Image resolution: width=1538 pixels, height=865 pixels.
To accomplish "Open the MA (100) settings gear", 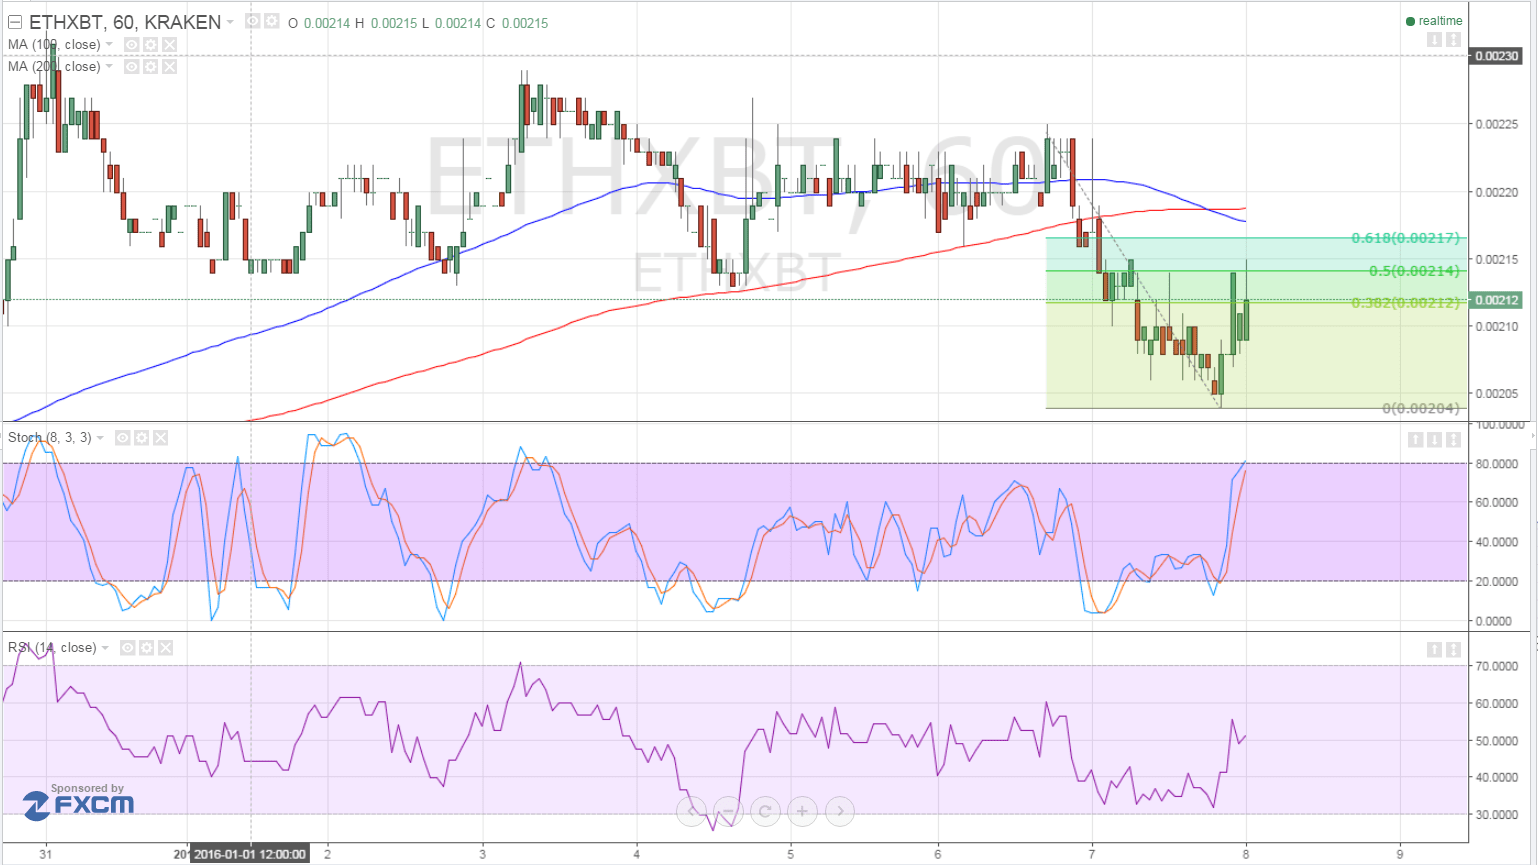I will click(150, 45).
